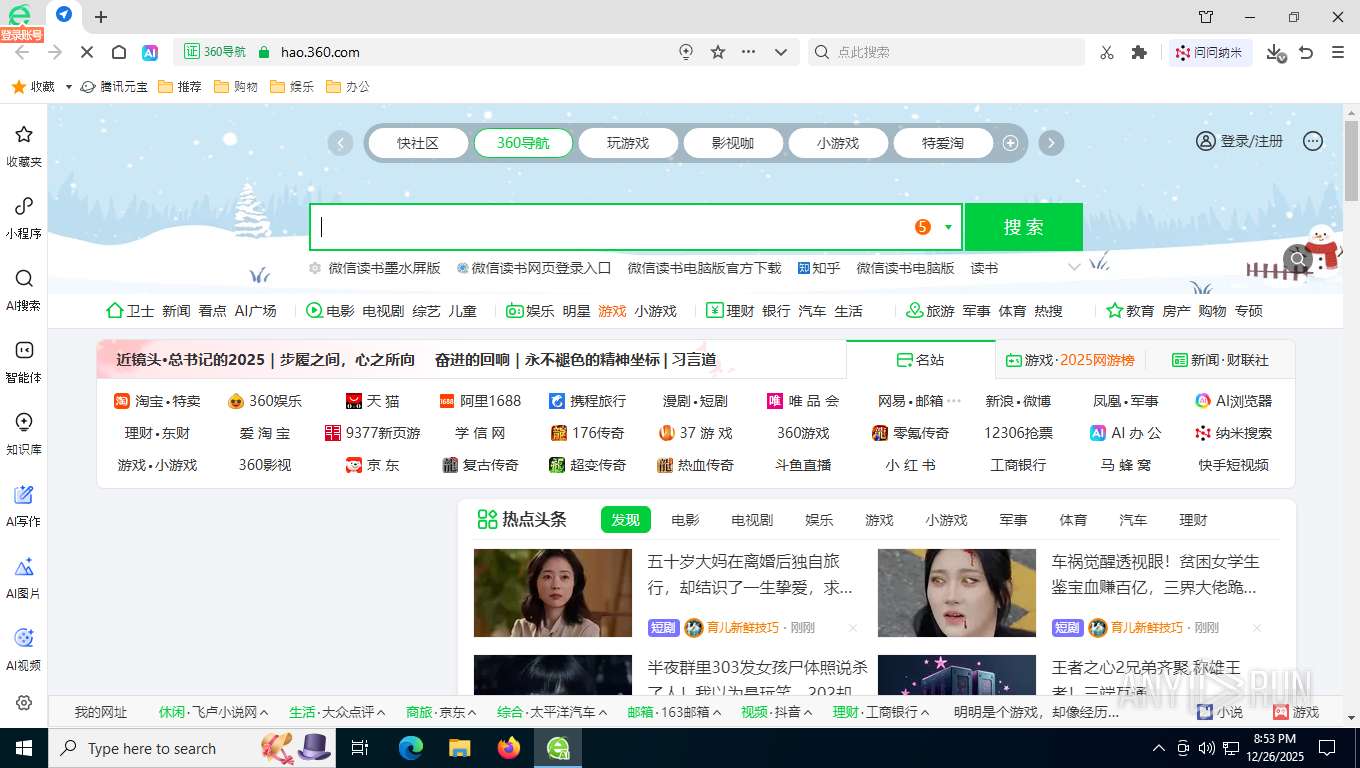Open the address bar three-dot menu
Image resolution: width=1360 pixels, height=768 pixels.
click(x=749, y=52)
